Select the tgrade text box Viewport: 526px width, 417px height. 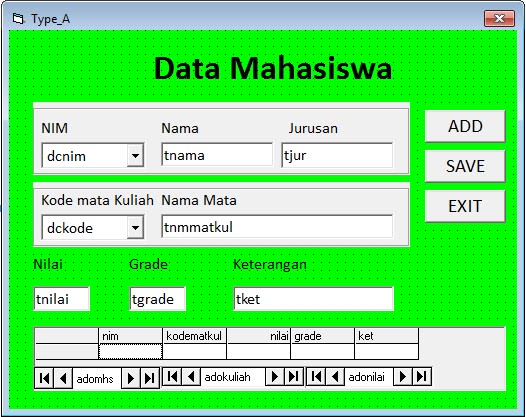[x=158, y=299]
